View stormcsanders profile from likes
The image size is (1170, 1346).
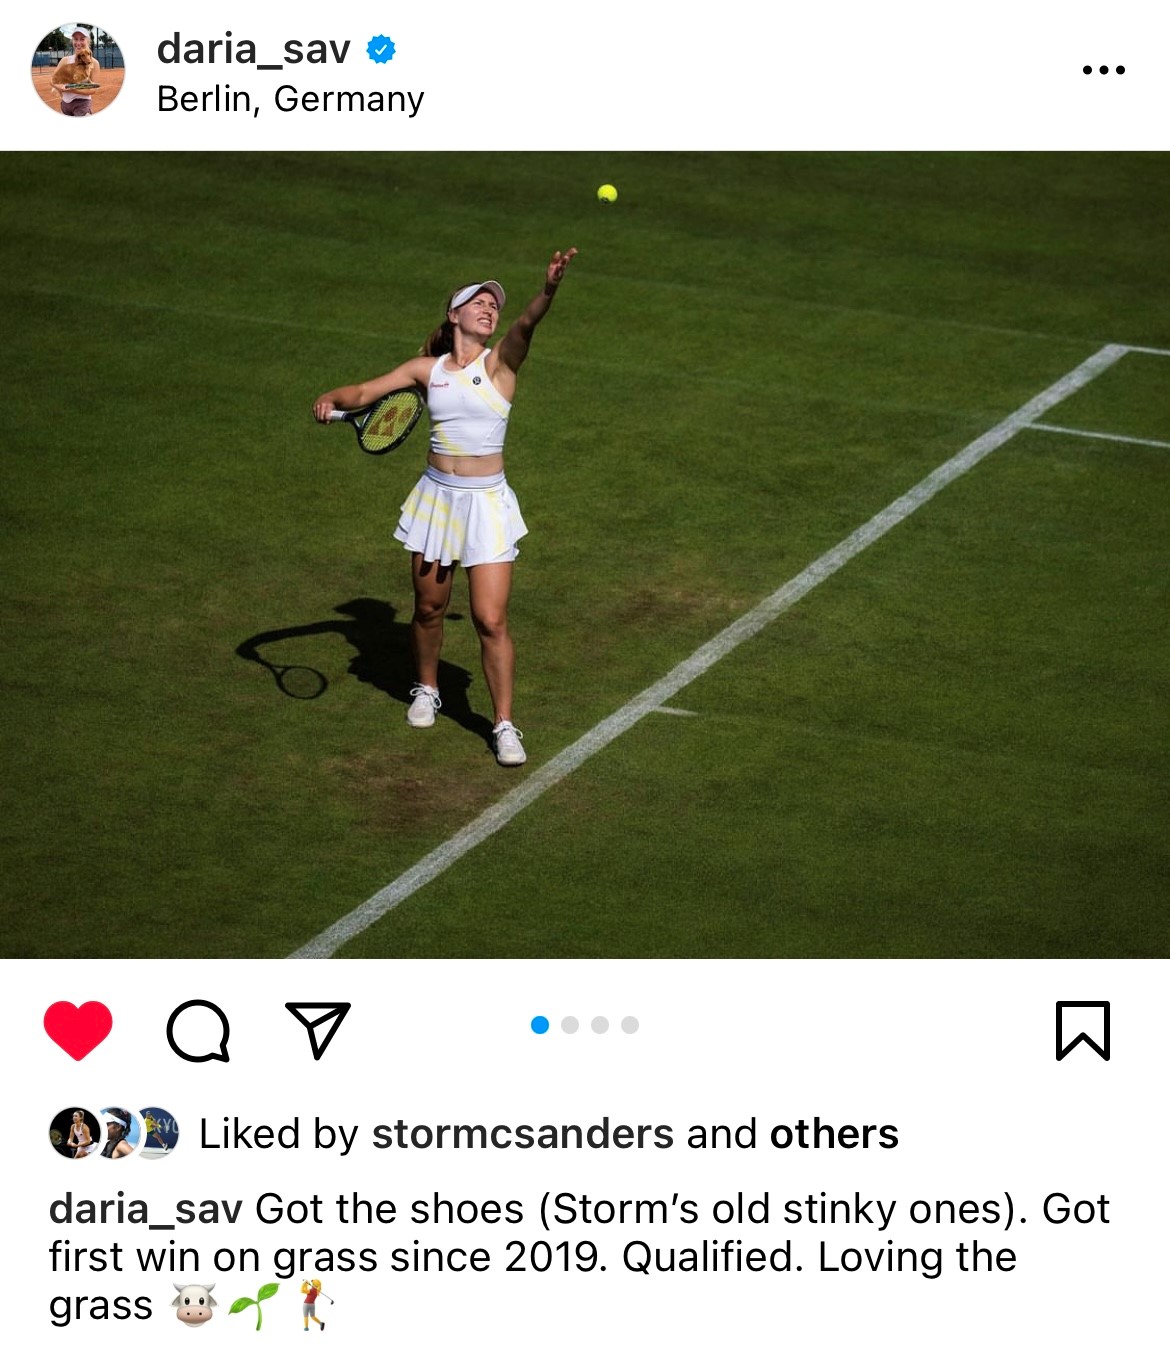pyautogui.click(x=523, y=1134)
